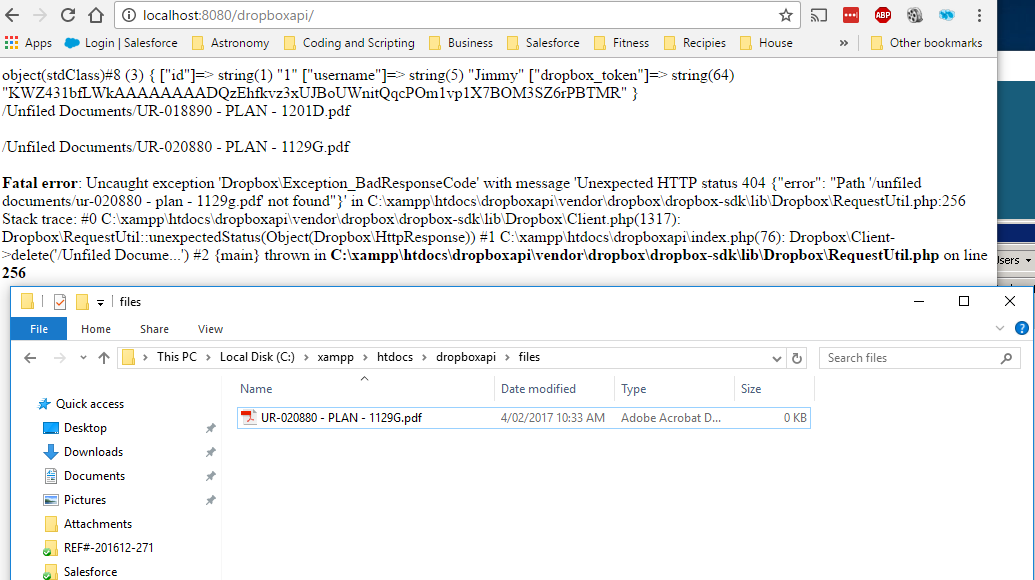This screenshot has height=580, width=1035.
Task: Open the Astronomy bookmark folder
Action: click(x=230, y=43)
